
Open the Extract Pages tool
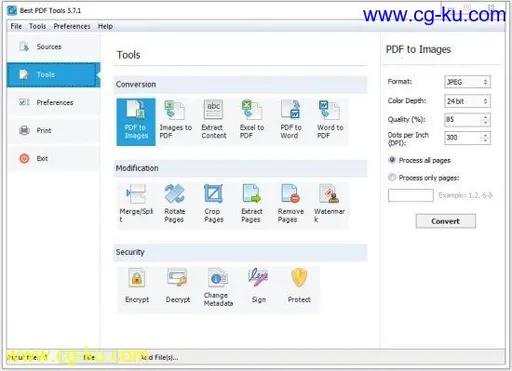[252, 204]
